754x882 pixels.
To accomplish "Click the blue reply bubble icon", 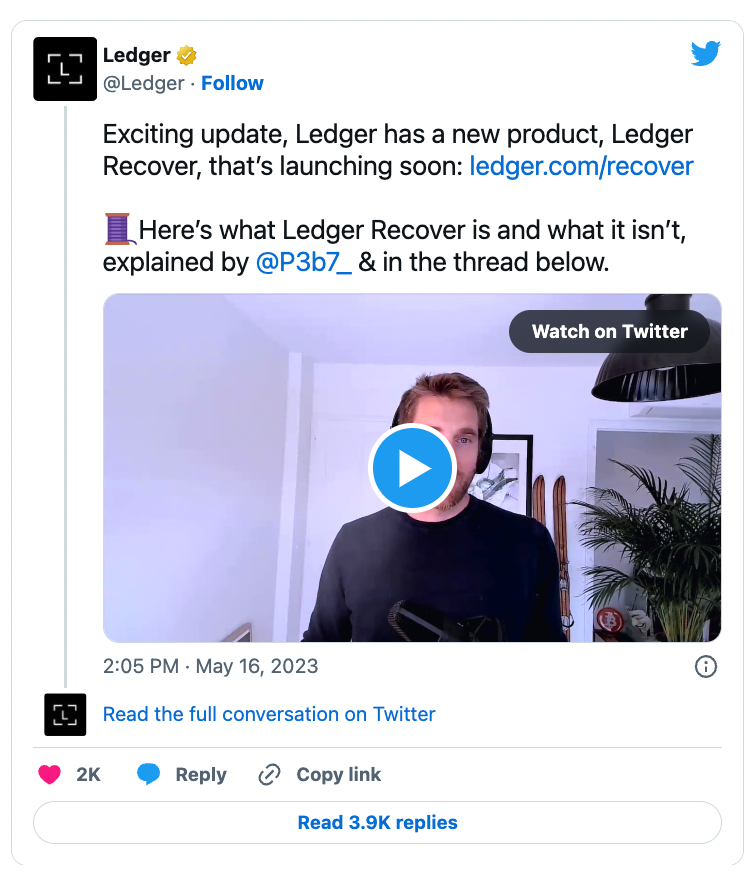I will coord(149,774).
